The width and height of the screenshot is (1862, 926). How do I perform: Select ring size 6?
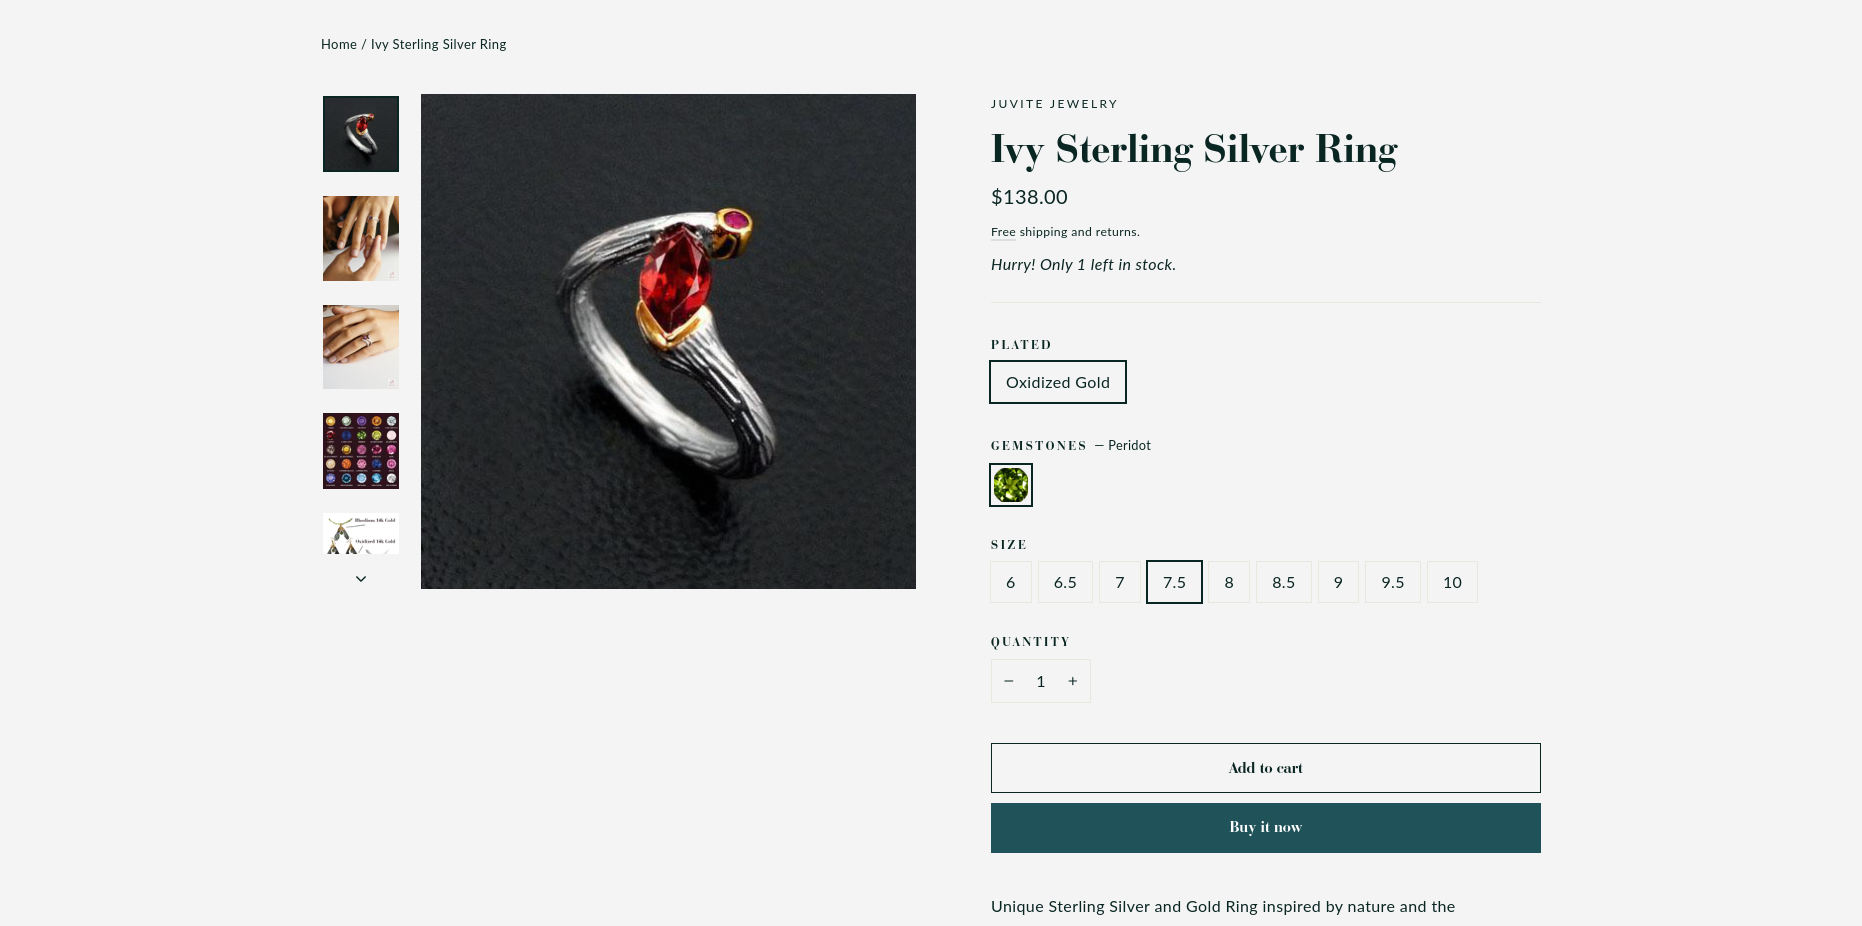1011,582
